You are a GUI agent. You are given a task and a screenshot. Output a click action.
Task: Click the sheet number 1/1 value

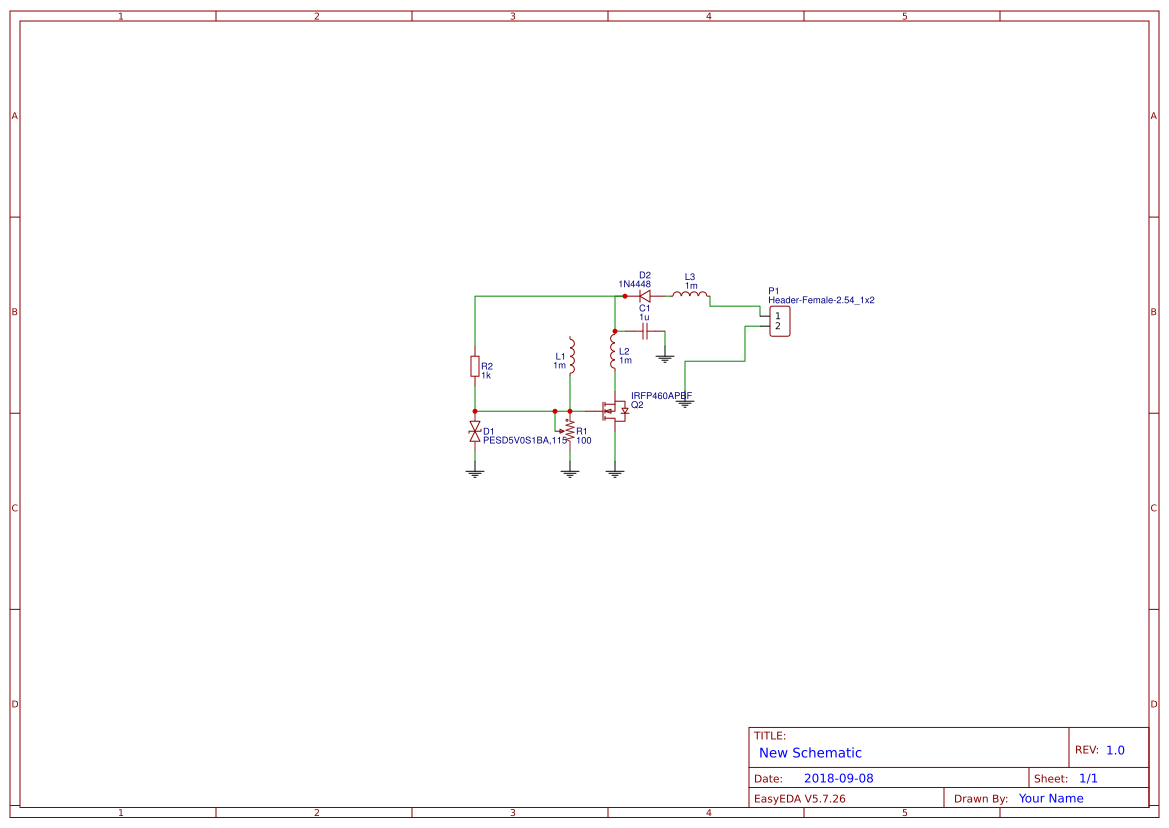[1088, 778]
